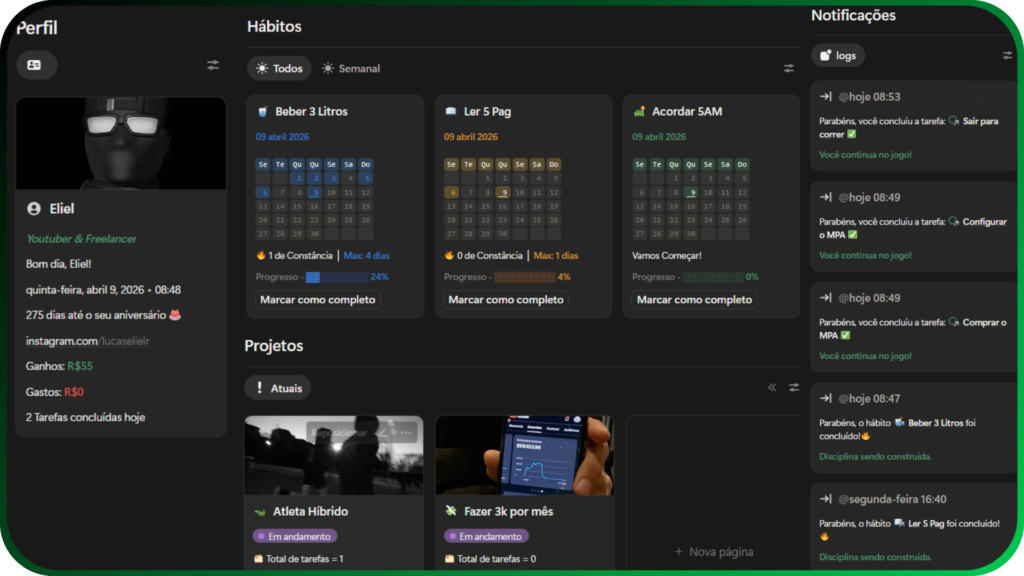This screenshot has height=576, width=1024.
Task: Mark Acordar 5AM habit as complete
Action: click(x=694, y=300)
